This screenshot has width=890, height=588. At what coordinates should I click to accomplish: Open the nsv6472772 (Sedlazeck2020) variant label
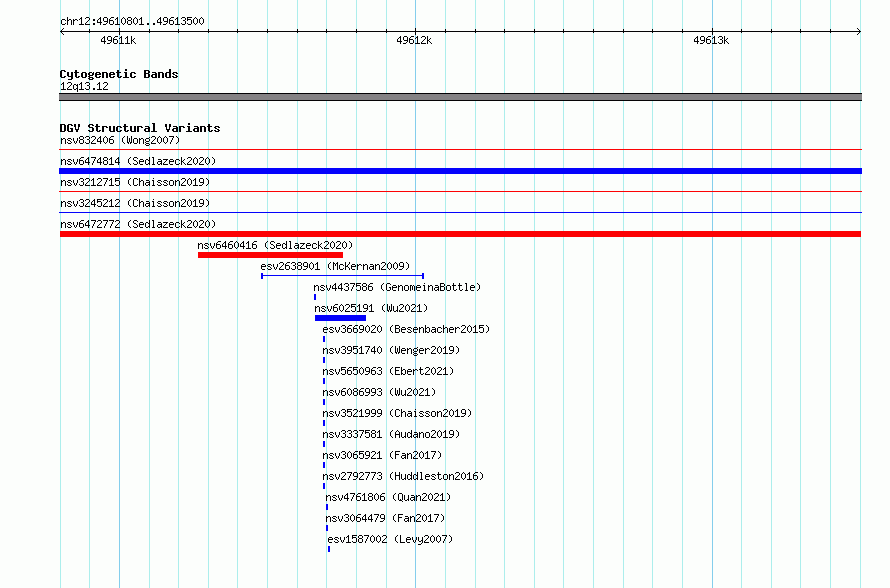point(138,224)
